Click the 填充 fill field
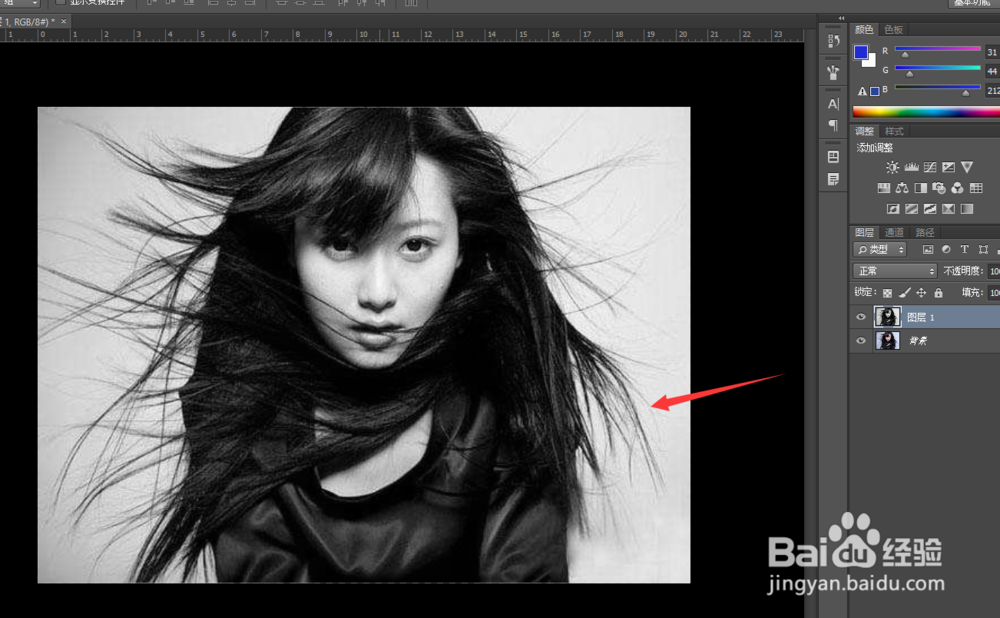 pos(994,293)
